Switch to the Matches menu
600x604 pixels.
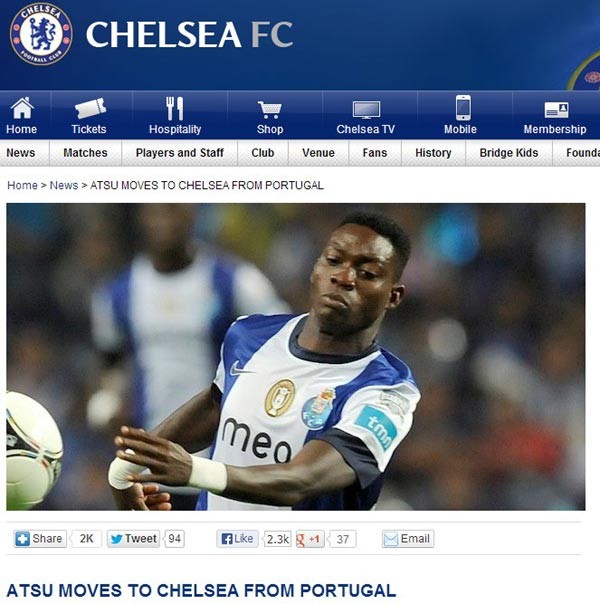(x=85, y=153)
